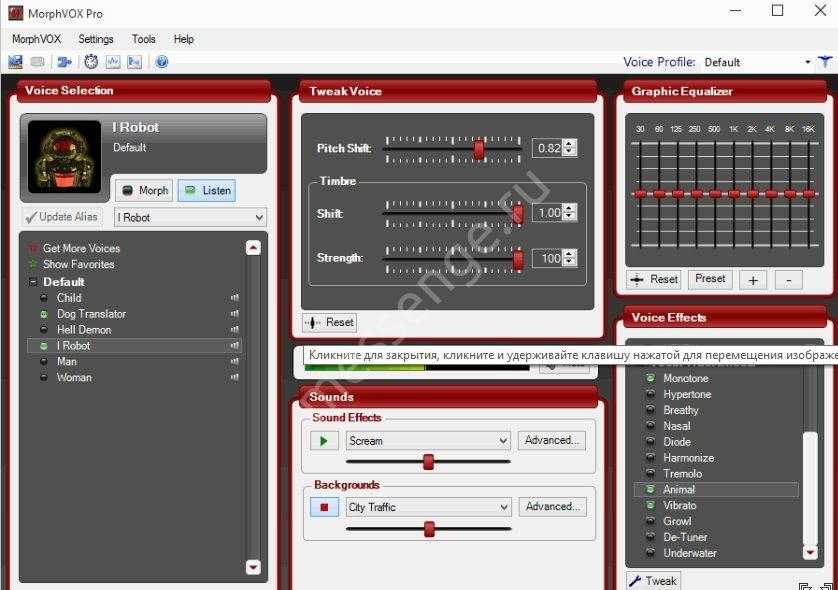Stop the City Traffic background sound
838x590 pixels.
point(324,507)
